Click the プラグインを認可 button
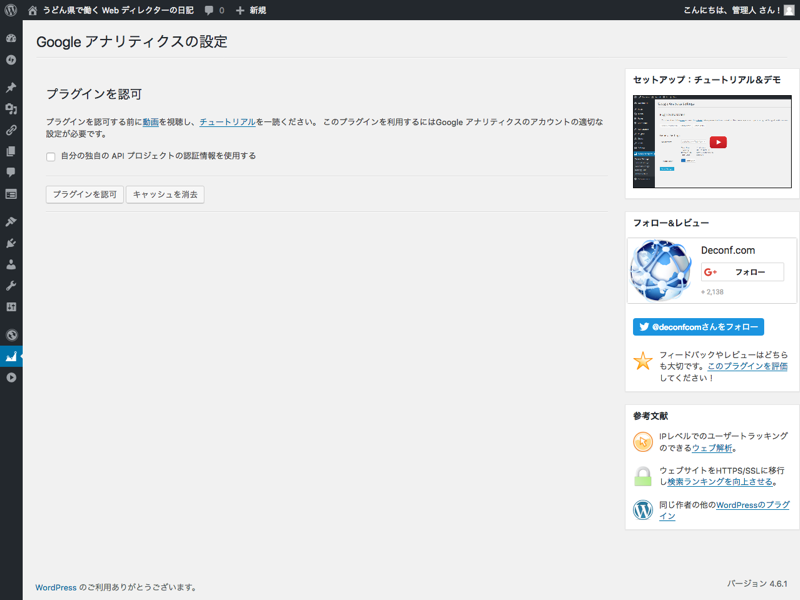The height and width of the screenshot is (600, 800). tap(85, 194)
